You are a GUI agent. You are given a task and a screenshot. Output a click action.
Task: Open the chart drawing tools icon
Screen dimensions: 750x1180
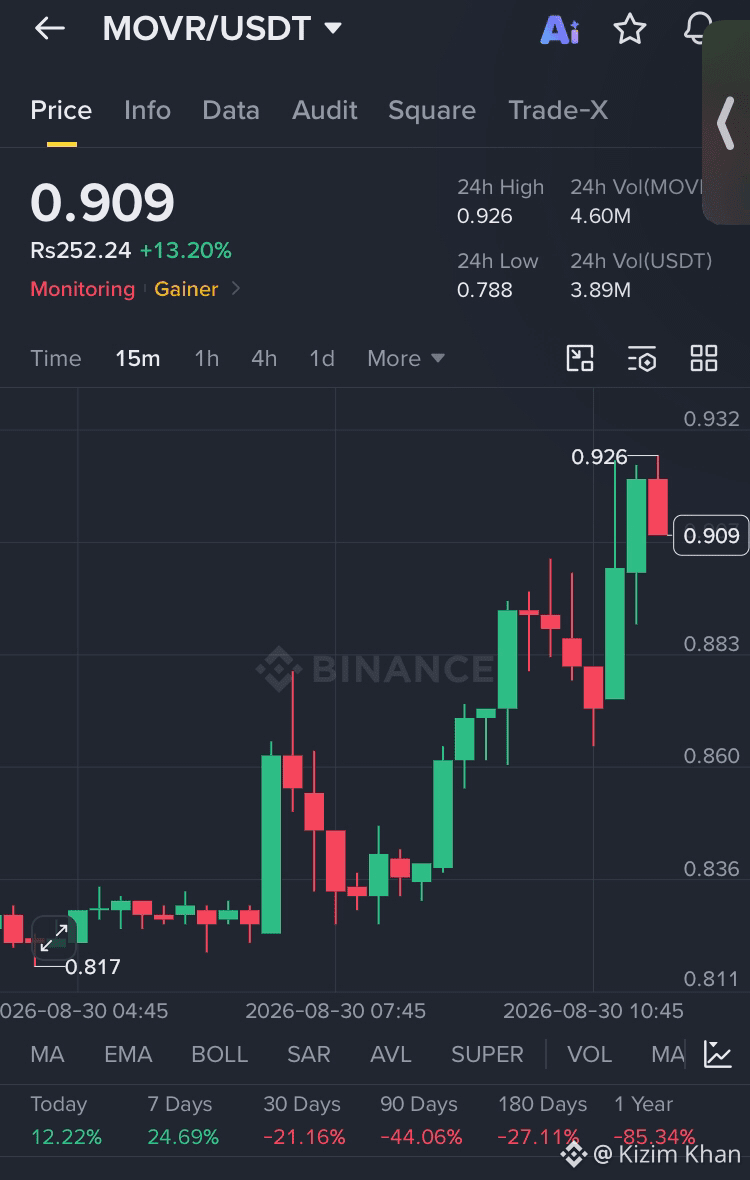[x=580, y=358]
